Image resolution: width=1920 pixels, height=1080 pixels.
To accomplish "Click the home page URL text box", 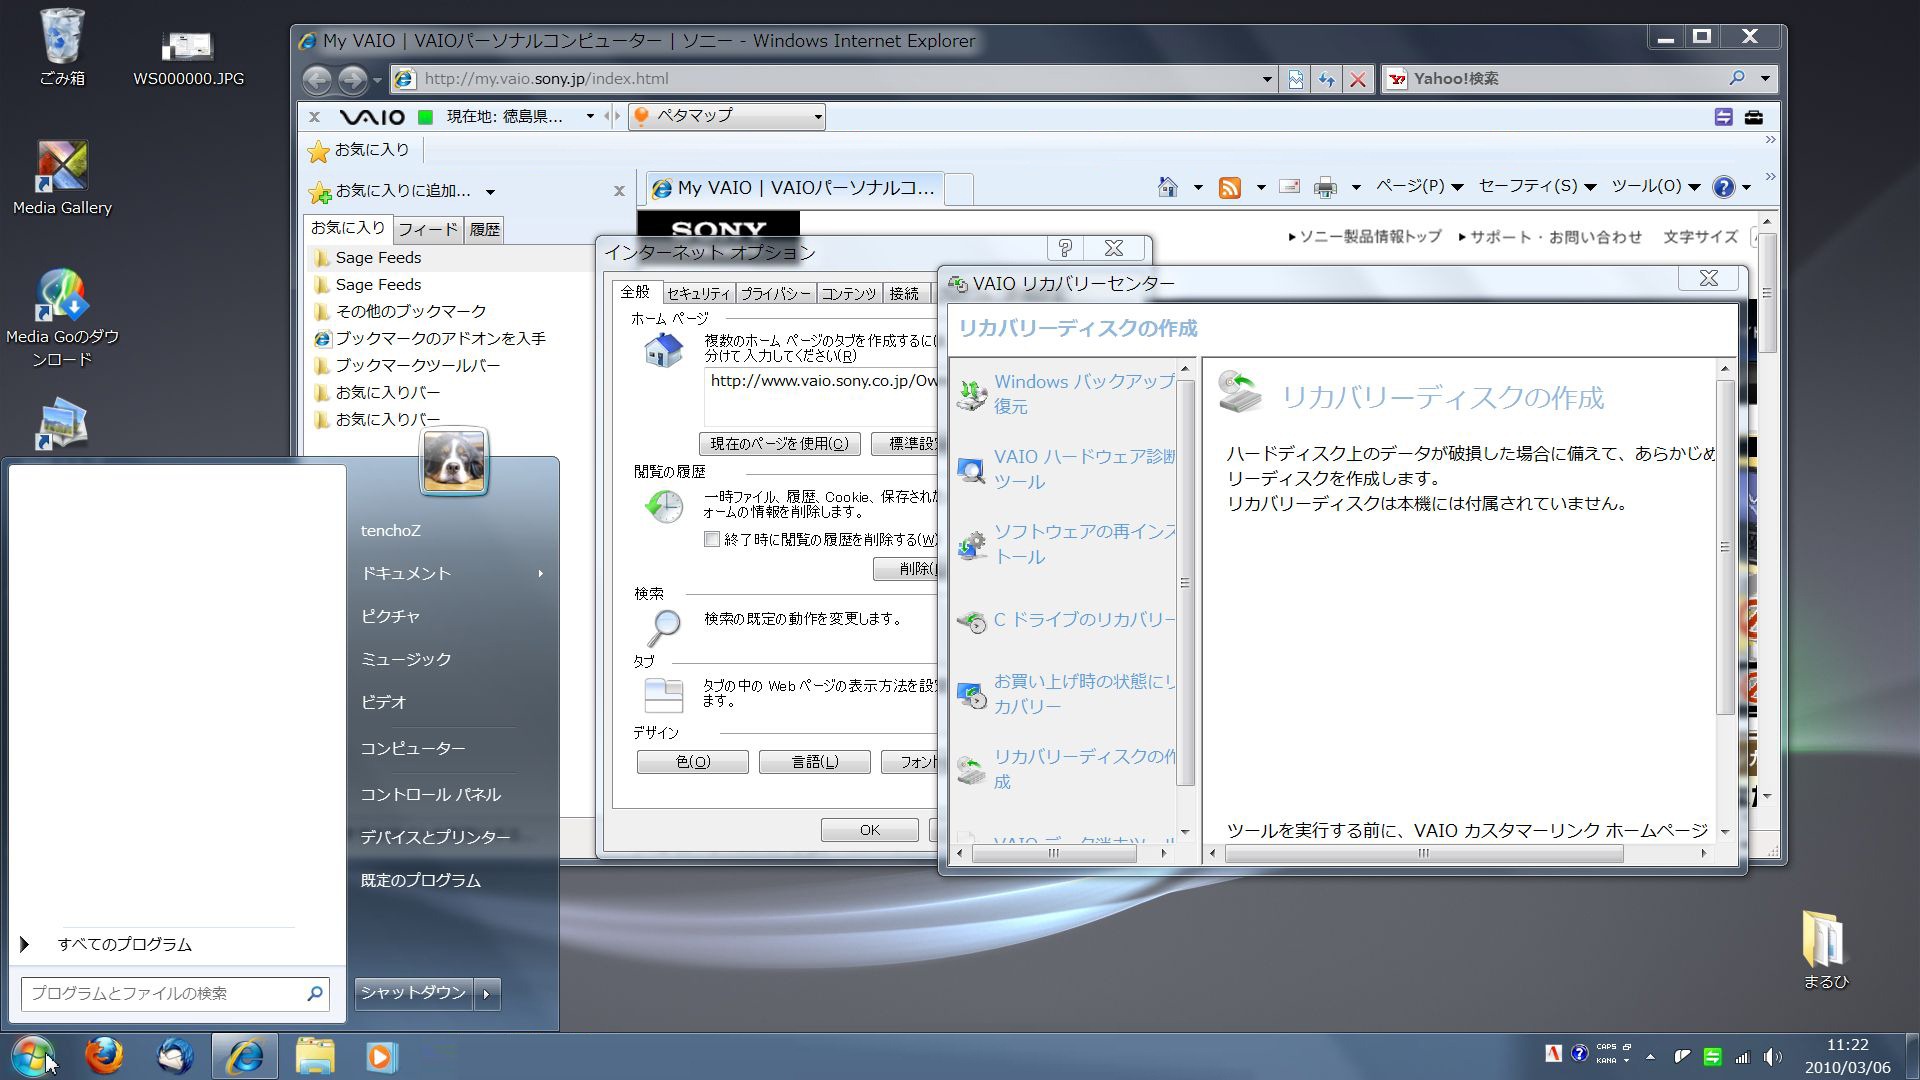I will pos(822,395).
